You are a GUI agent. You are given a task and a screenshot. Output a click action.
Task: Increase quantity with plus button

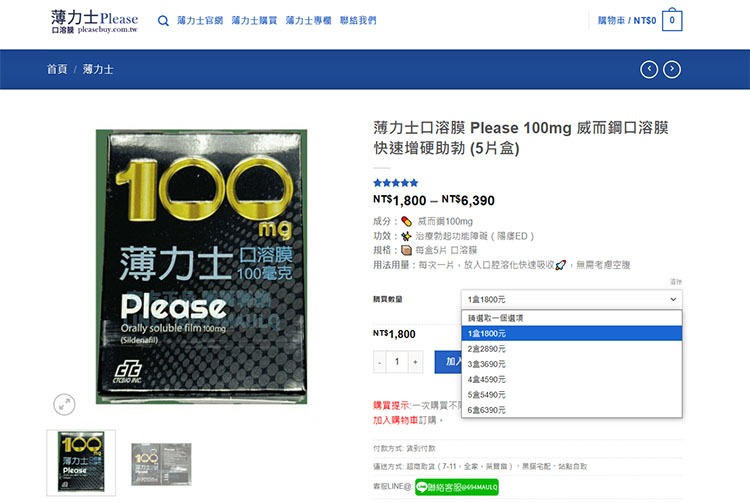[x=415, y=362]
